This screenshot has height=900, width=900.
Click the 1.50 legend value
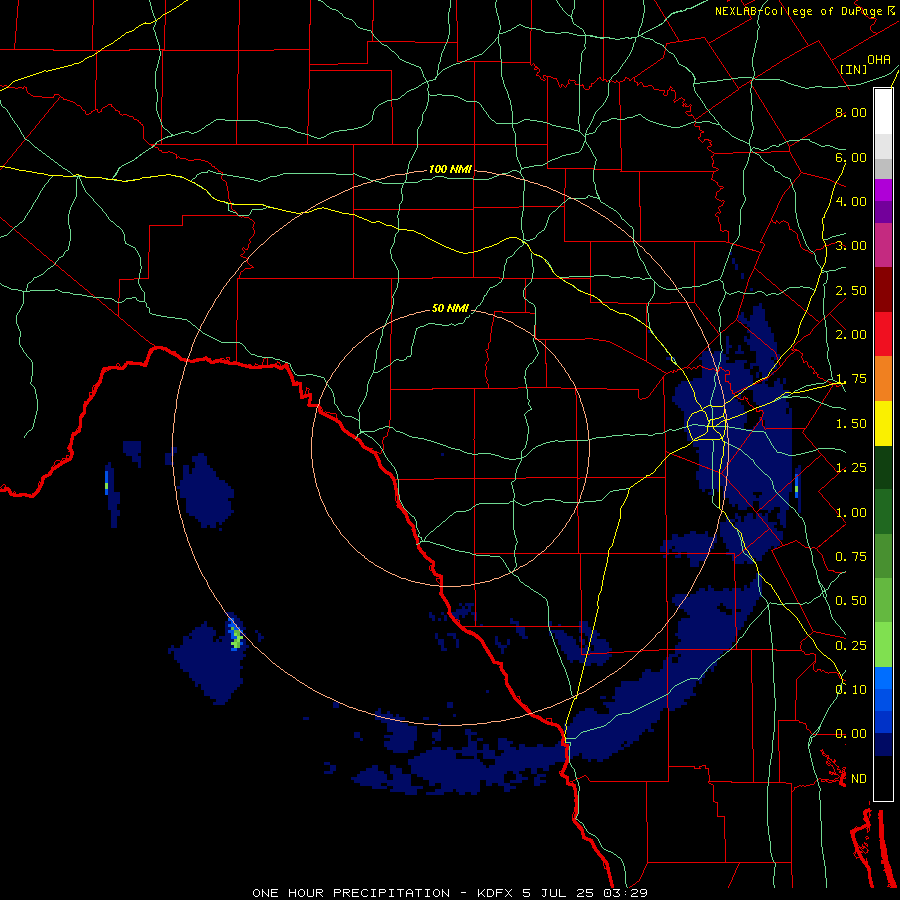851,424
